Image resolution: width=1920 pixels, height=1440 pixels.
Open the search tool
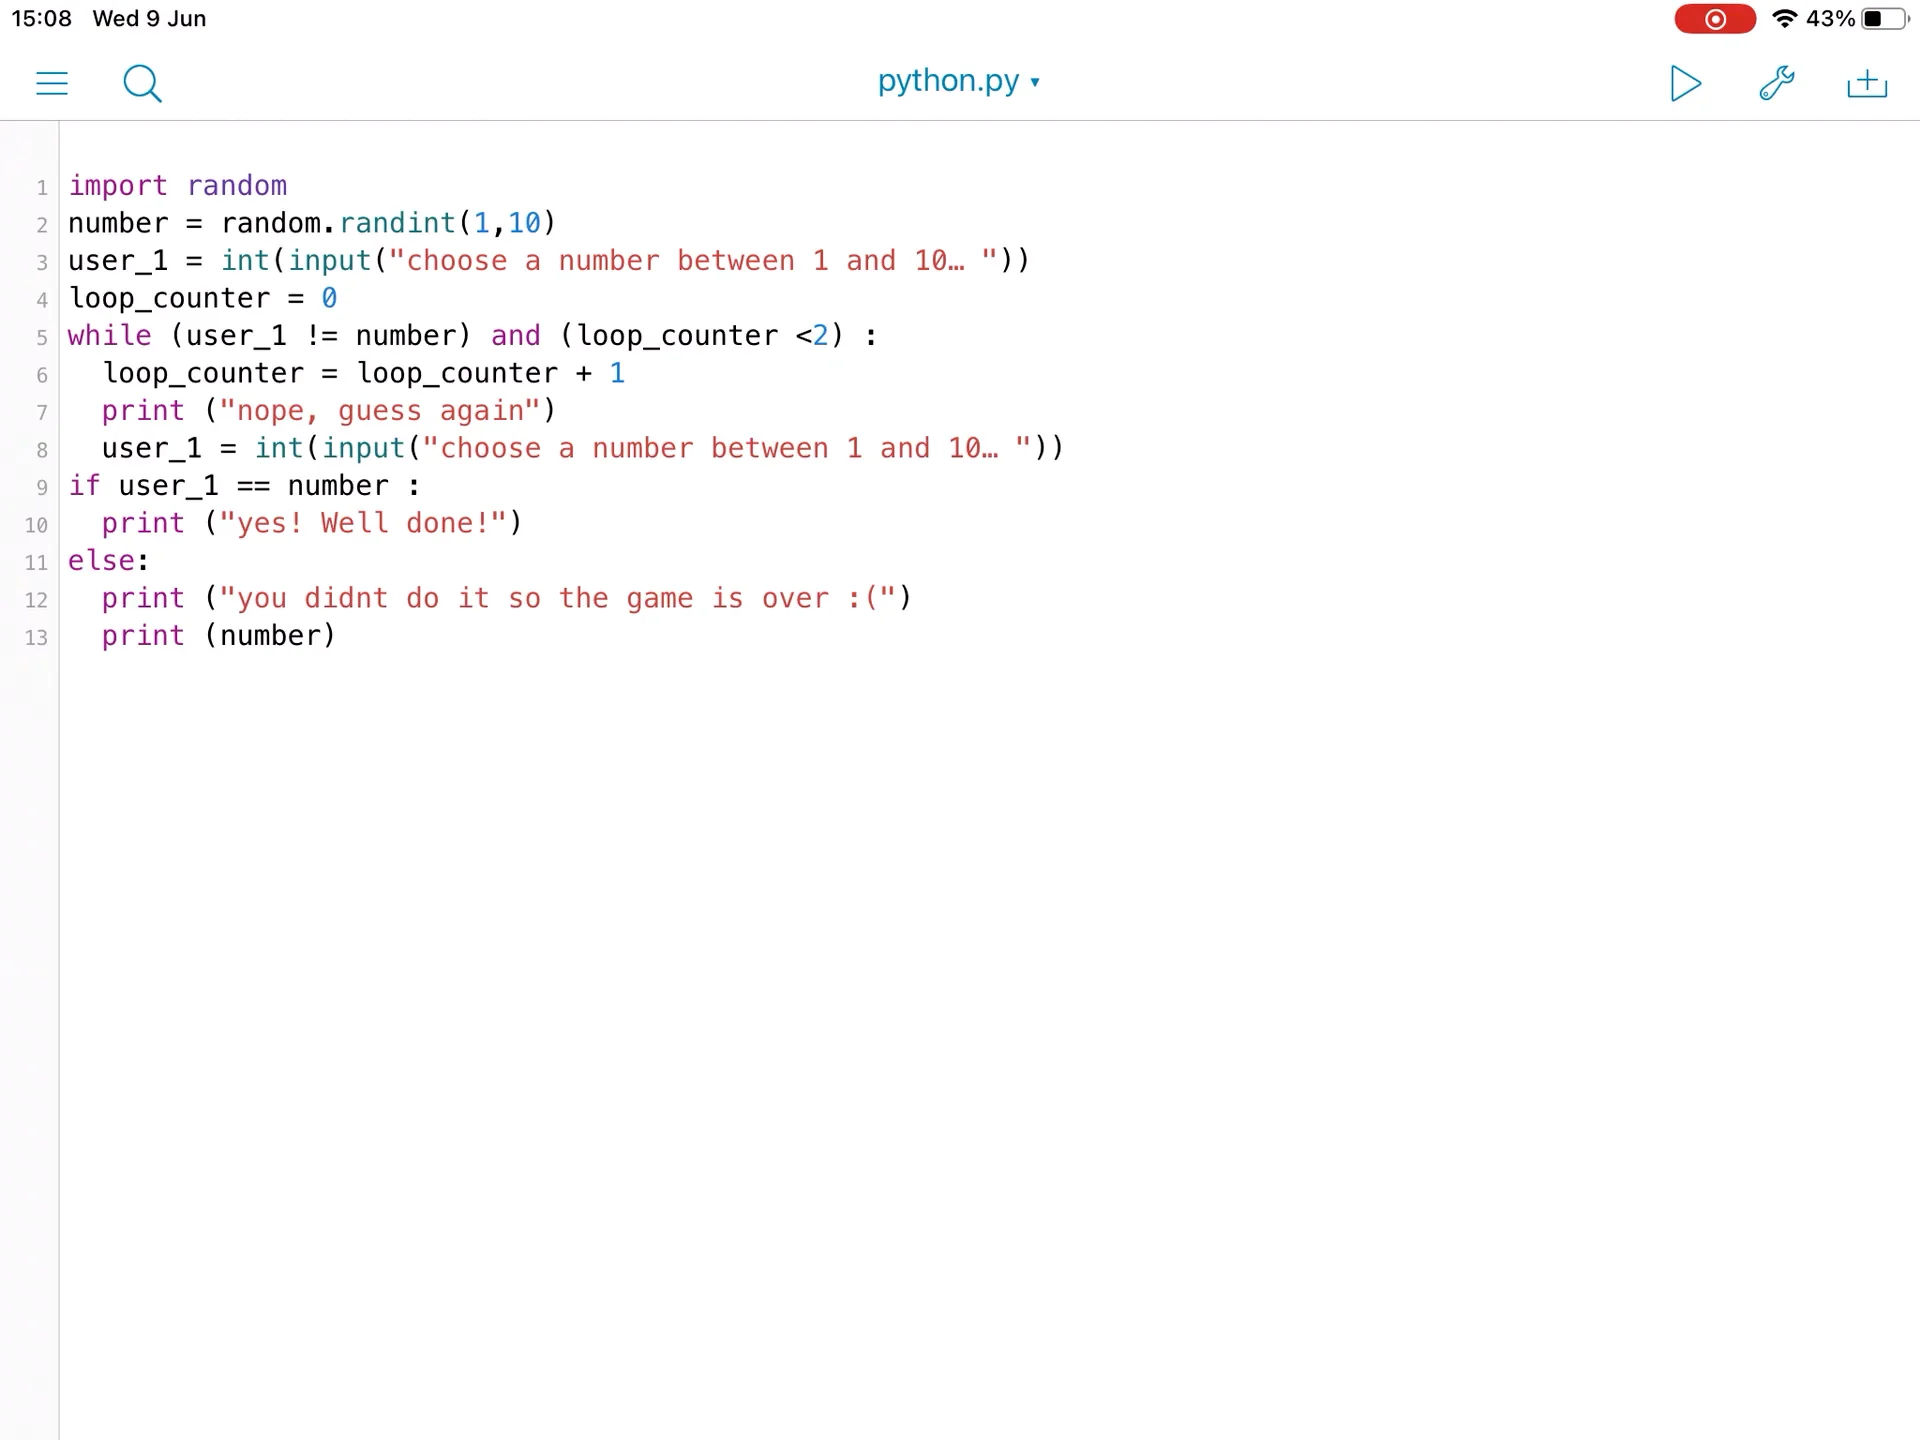tap(142, 83)
